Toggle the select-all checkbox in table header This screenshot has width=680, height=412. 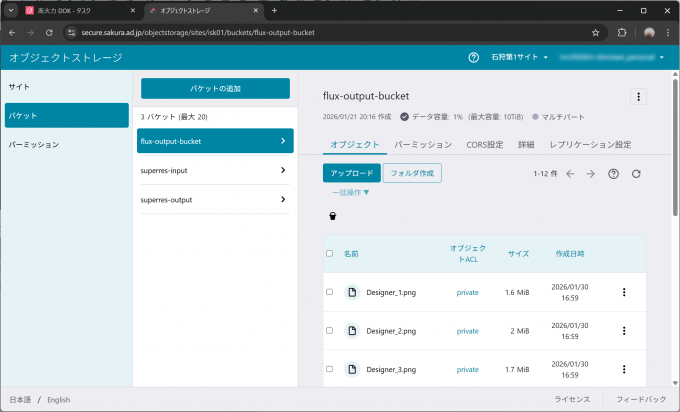point(330,253)
